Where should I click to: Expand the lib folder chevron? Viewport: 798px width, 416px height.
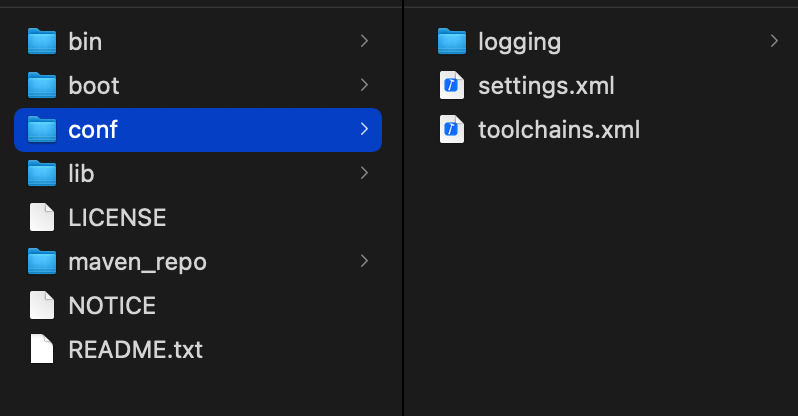pos(364,173)
